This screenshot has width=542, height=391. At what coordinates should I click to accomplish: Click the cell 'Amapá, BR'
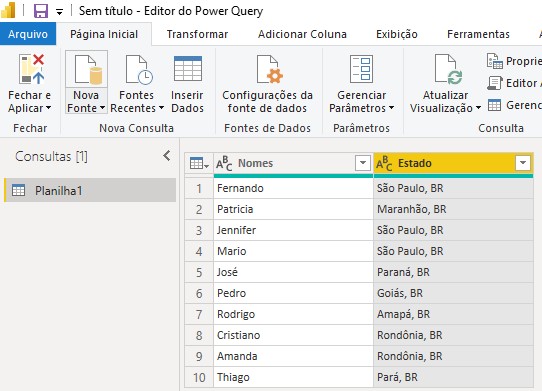tap(453, 314)
